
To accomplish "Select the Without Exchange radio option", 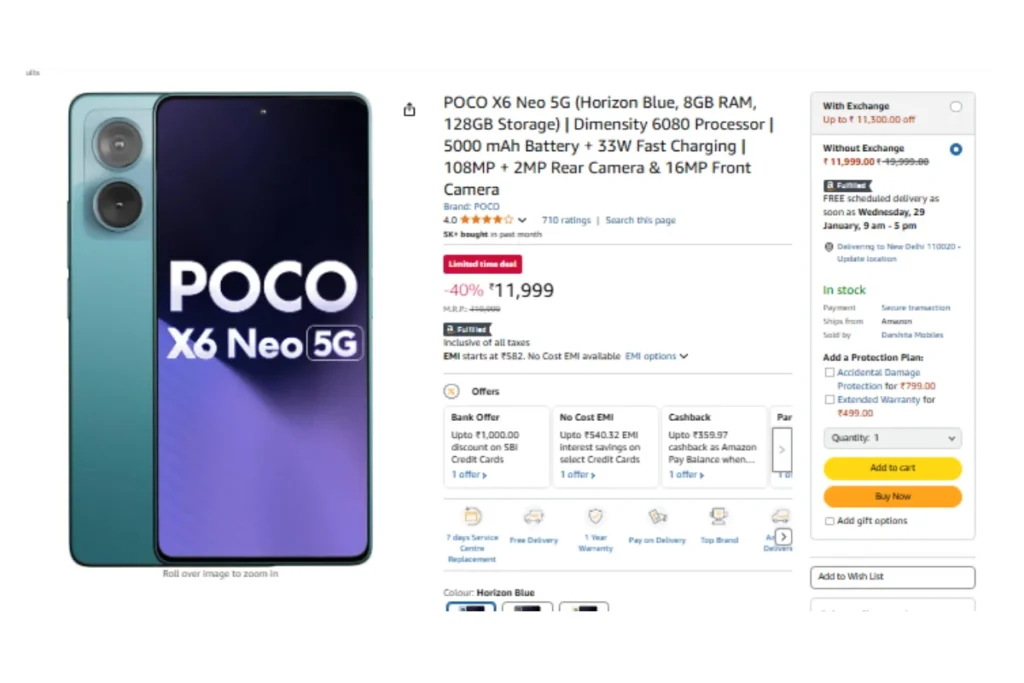I will 956,150.
